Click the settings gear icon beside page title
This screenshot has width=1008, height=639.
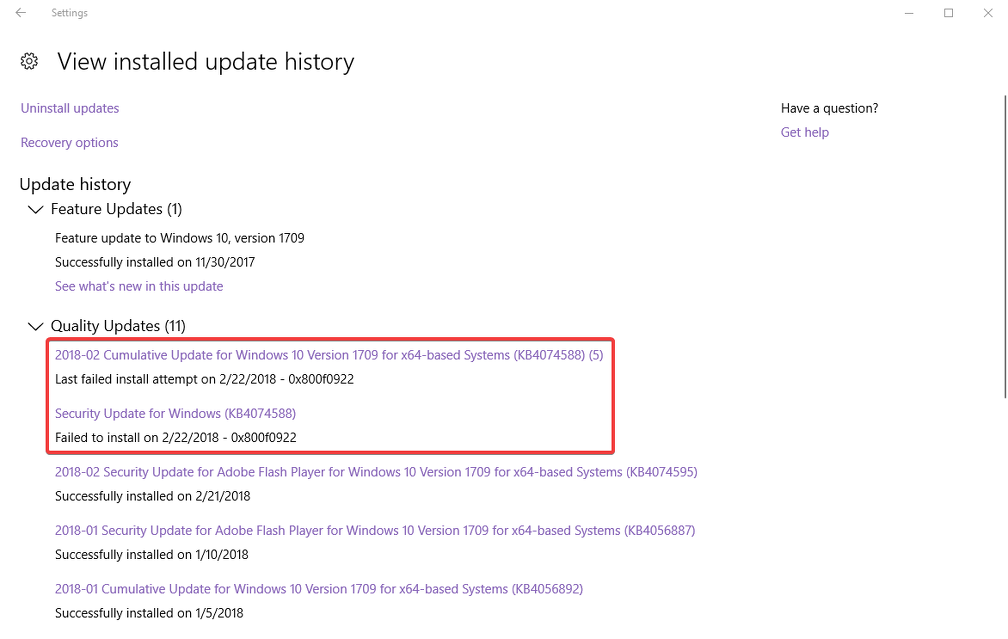point(29,62)
